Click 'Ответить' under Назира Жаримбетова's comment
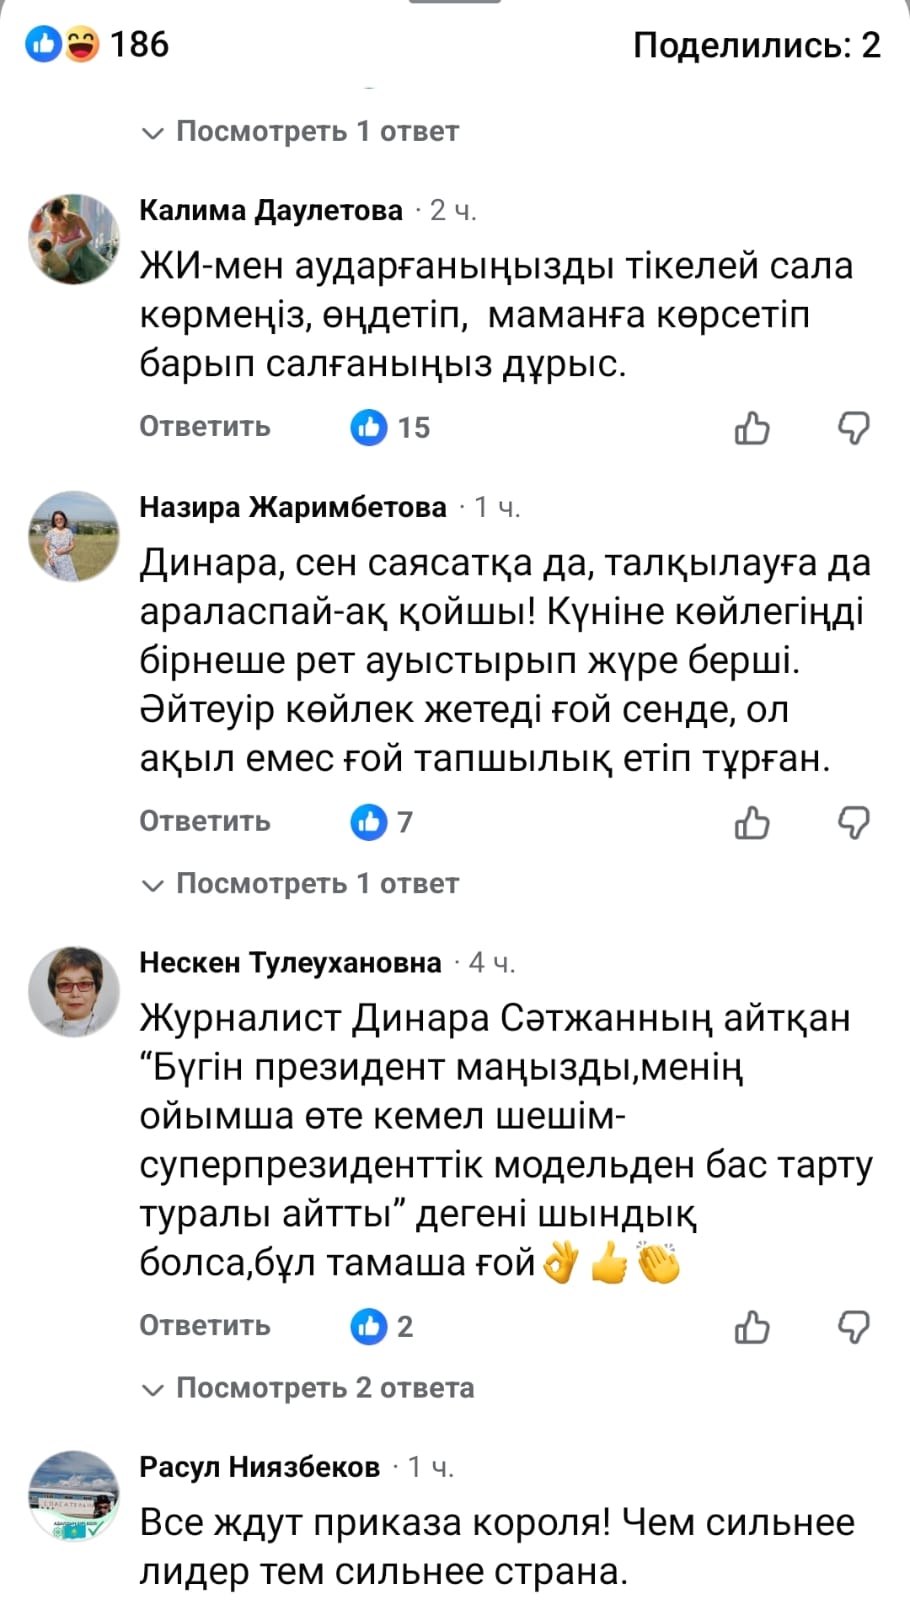 [205, 822]
